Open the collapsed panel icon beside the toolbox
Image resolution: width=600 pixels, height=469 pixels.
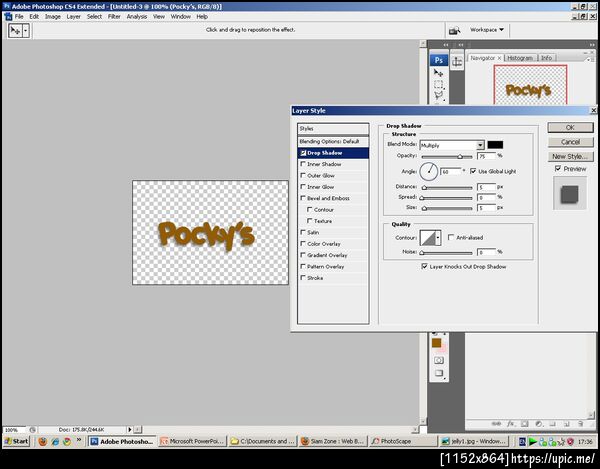[x=457, y=62]
